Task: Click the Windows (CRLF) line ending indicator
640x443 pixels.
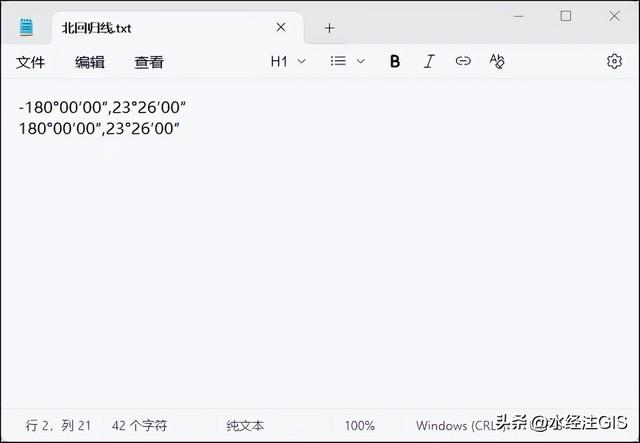Action: [459, 425]
